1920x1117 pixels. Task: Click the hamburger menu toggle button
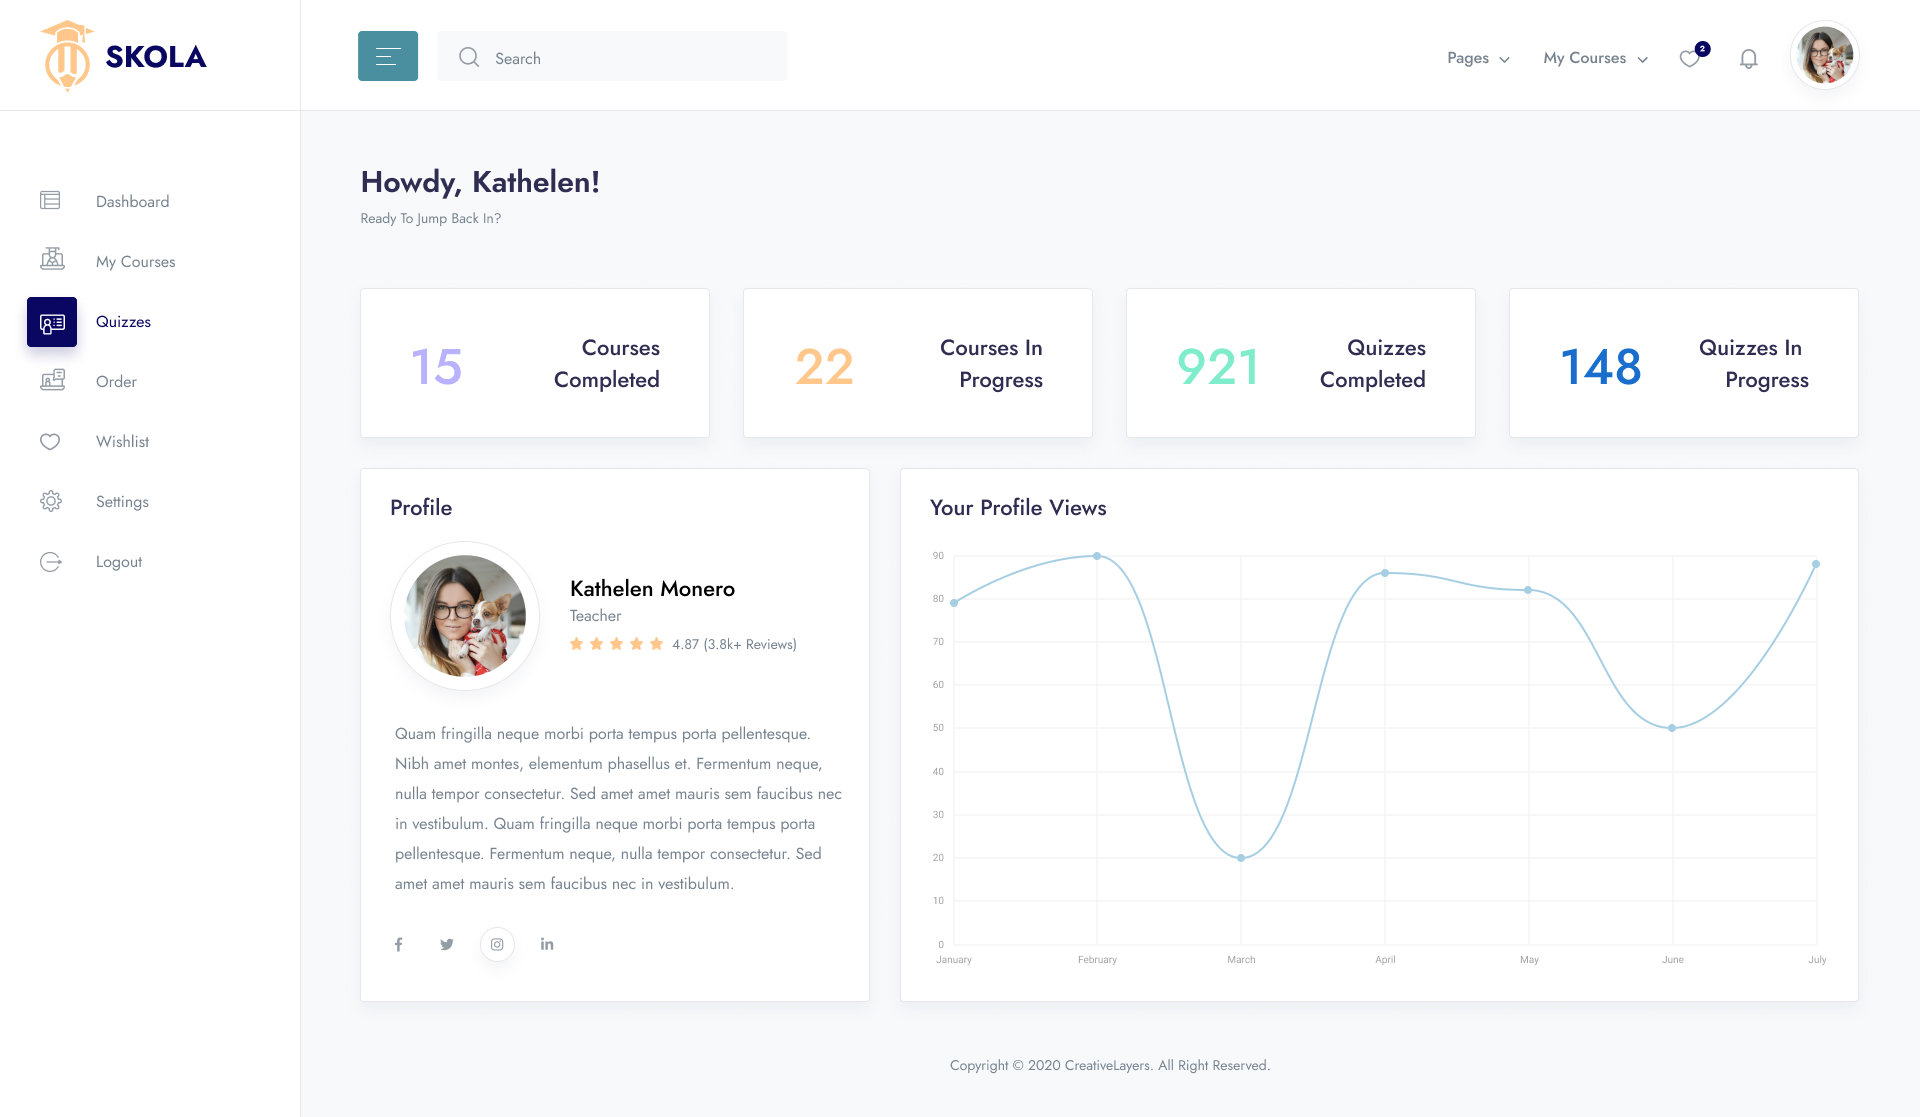coord(388,56)
